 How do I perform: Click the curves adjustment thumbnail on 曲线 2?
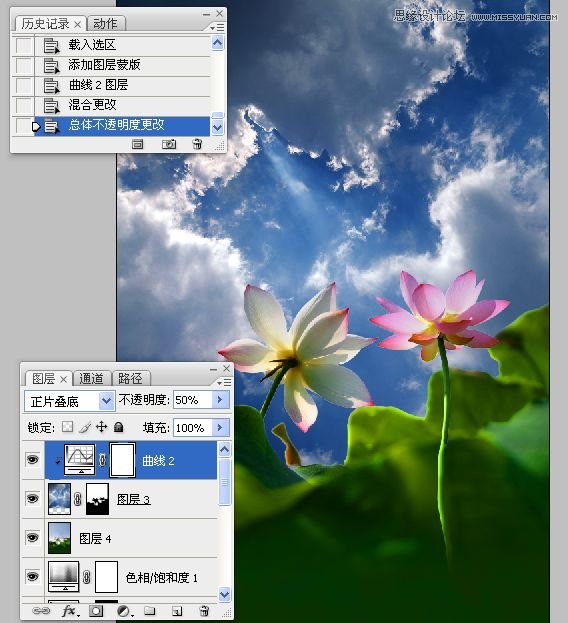pos(80,460)
